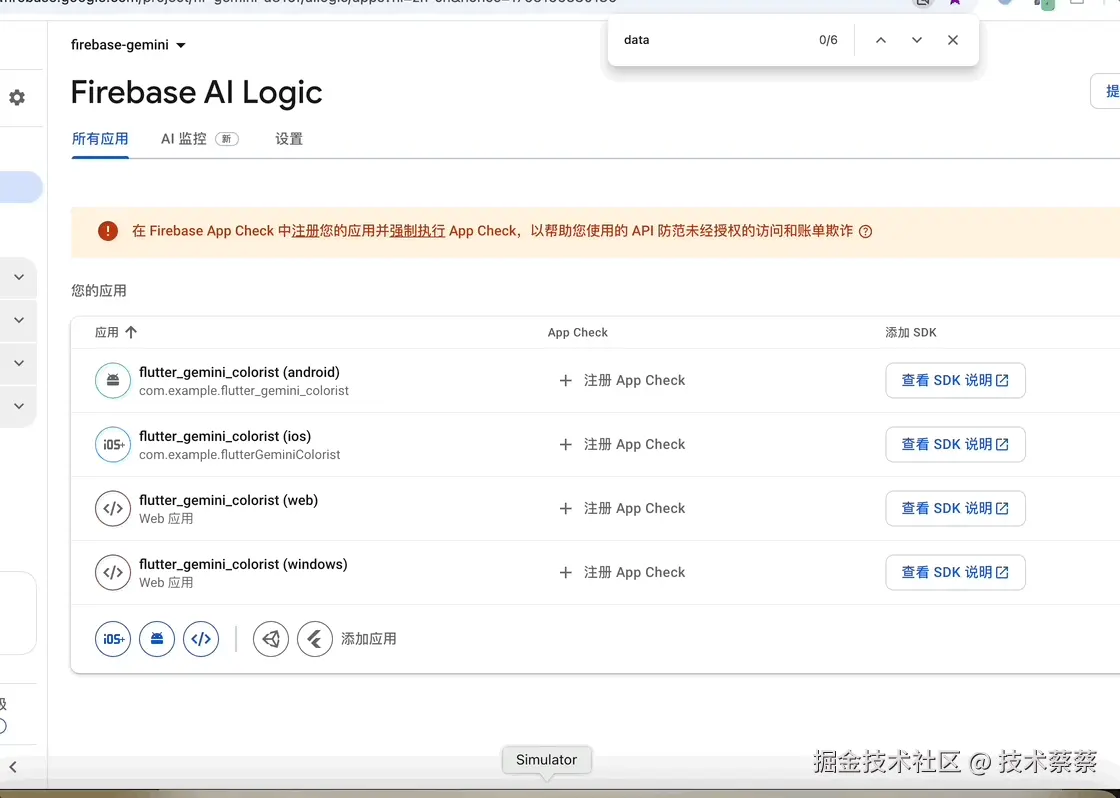Open the sidebar settings gear
This screenshot has width=1120, height=798.
click(x=17, y=97)
